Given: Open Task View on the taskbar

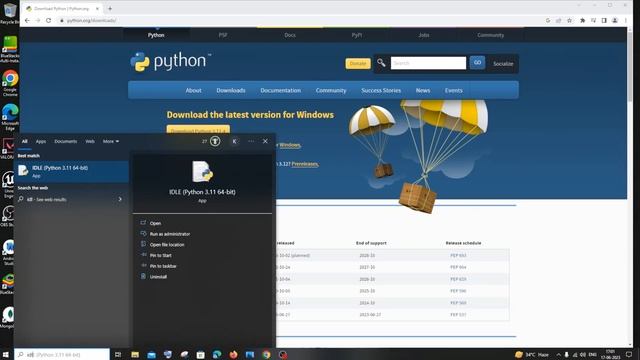Looking at the screenshot, I should (118, 354).
